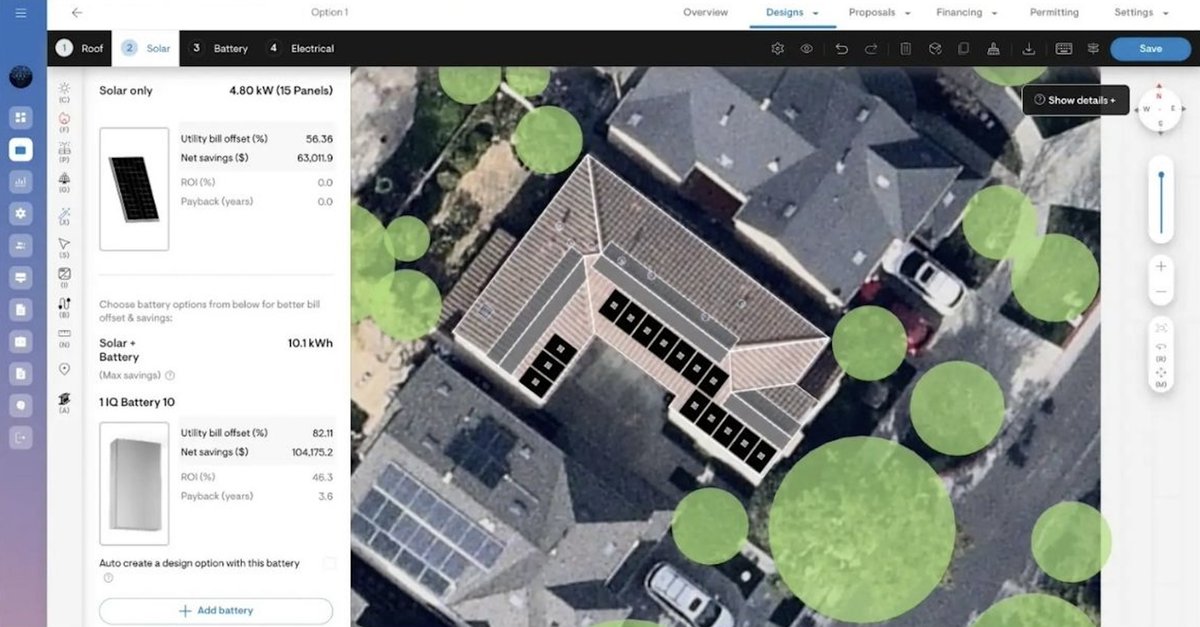Select the highlighted projects sidebar icon

coord(21,150)
